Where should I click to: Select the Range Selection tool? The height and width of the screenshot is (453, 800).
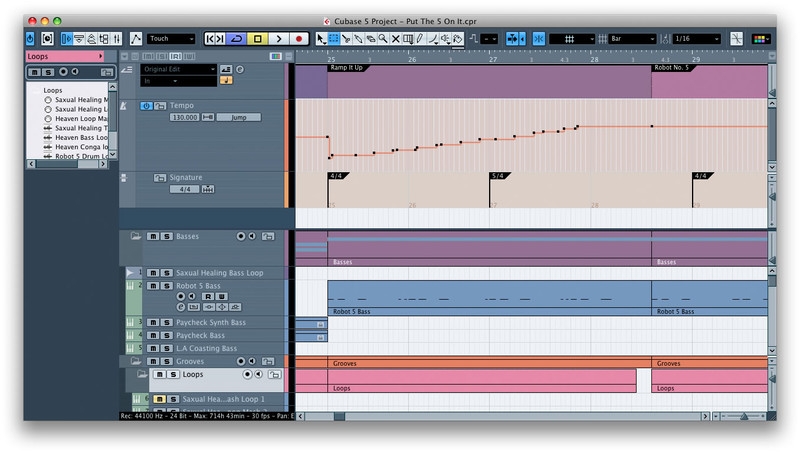[x=334, y=39]
